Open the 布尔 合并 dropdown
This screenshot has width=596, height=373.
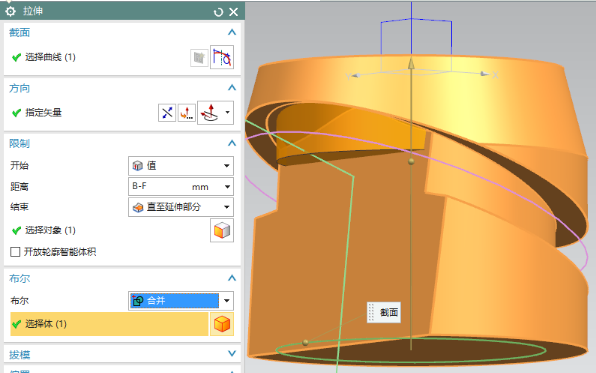(181, 301)
